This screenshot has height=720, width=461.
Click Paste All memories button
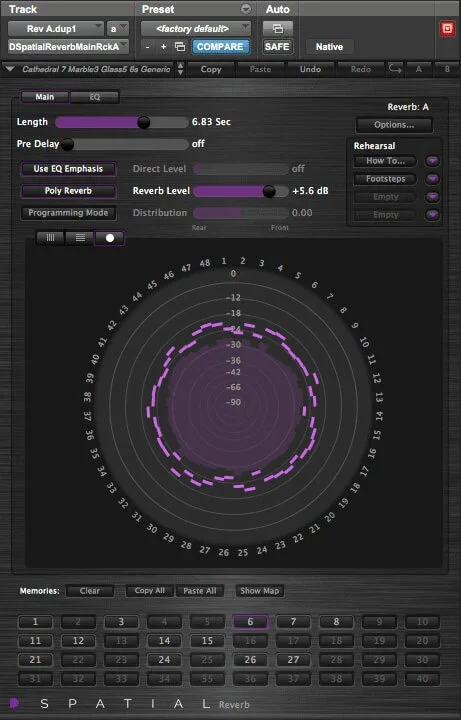(x=200, y=591)
